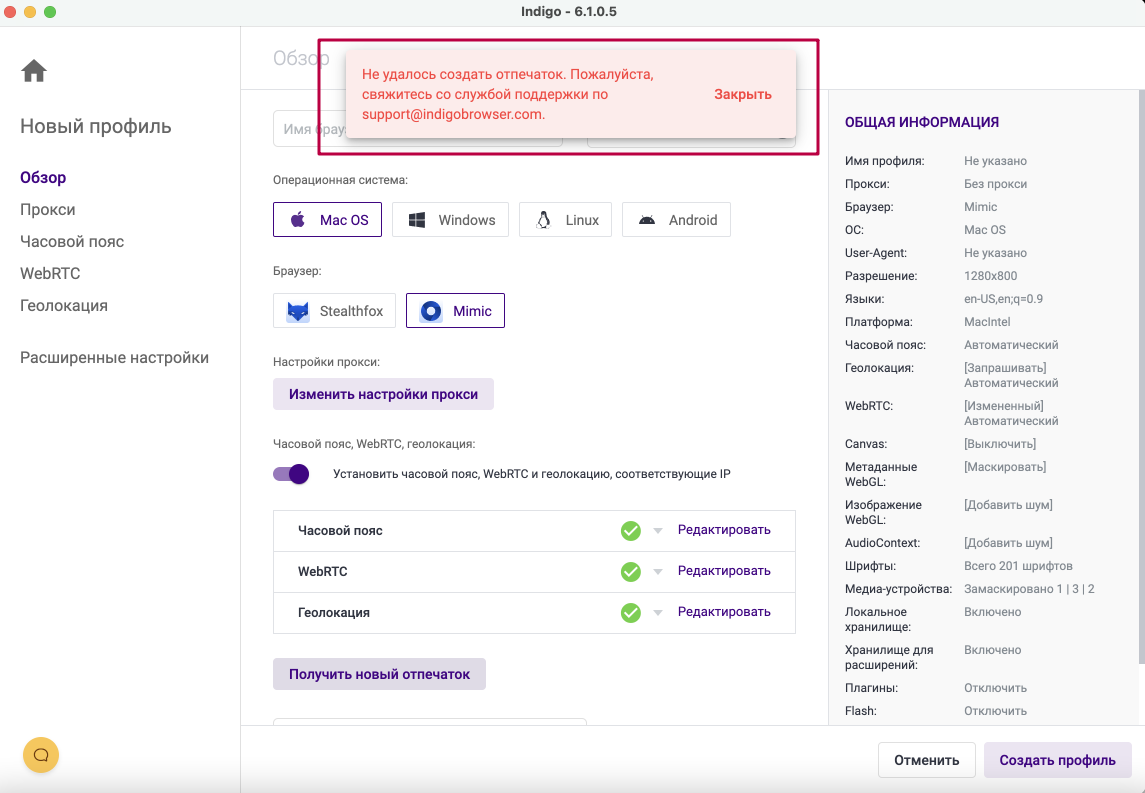
Task: Toggle automatic timezone, WebRTC and geolocation switch
Action: (x=291, y=474)
